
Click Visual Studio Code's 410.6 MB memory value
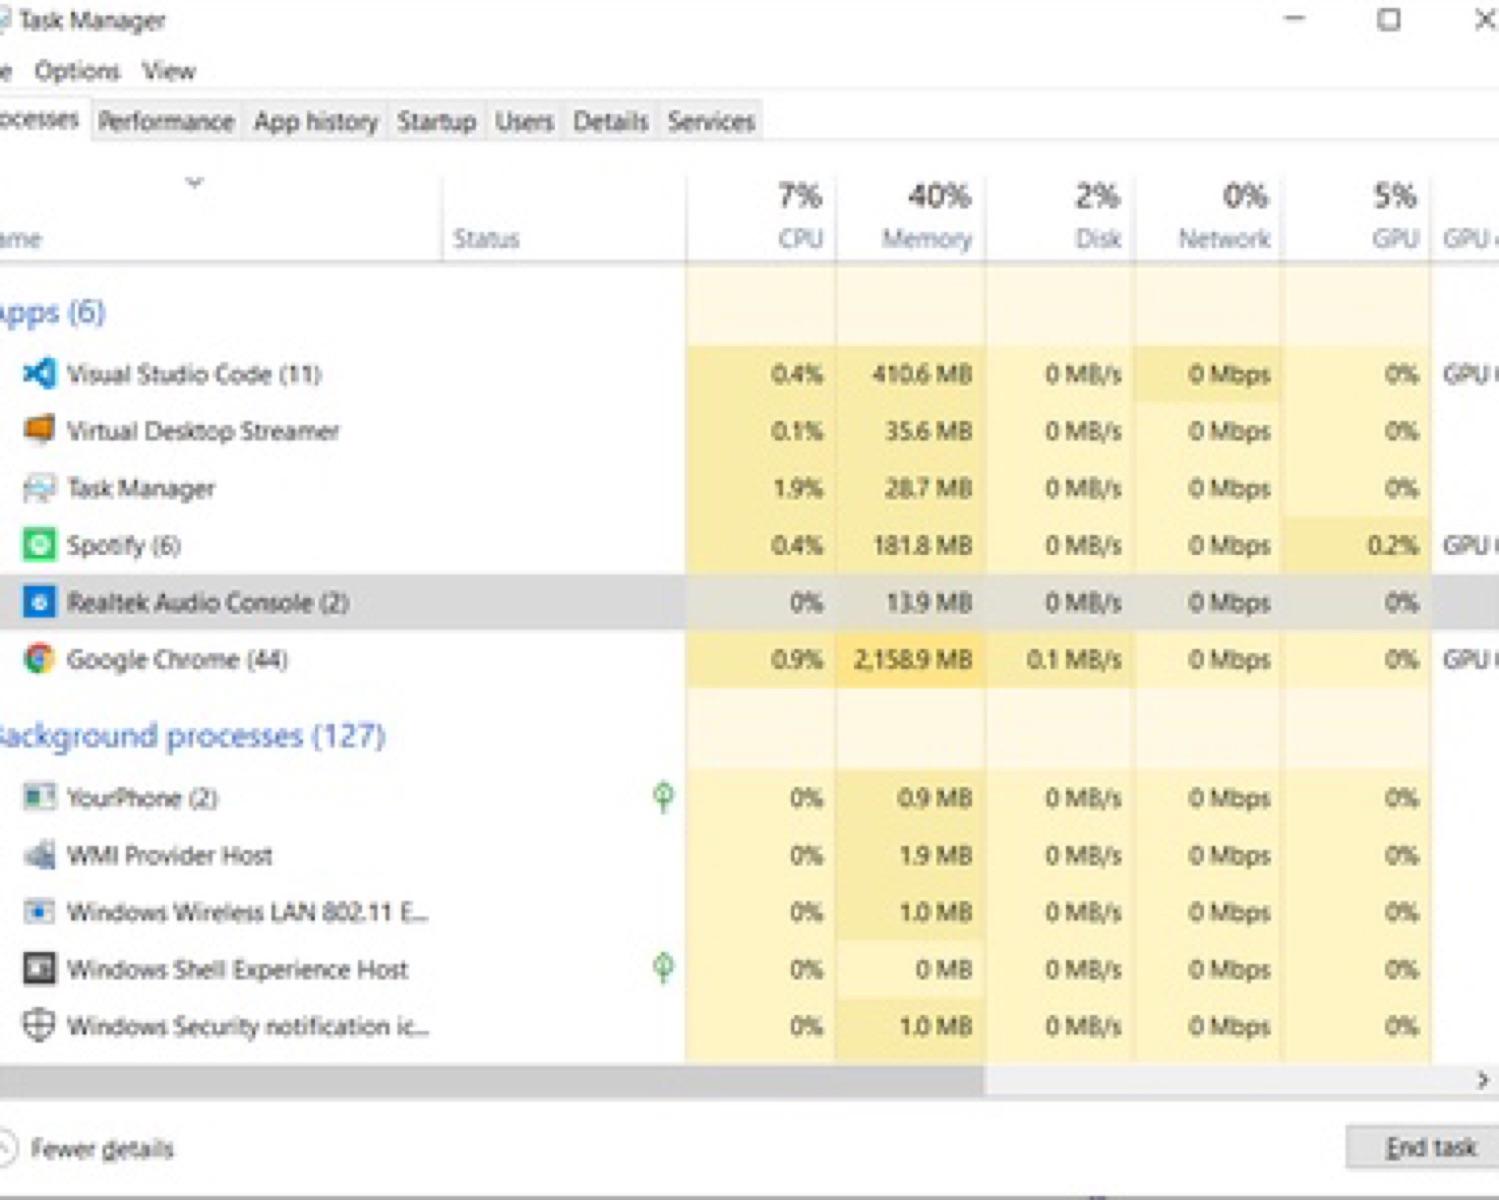[922, 374]
